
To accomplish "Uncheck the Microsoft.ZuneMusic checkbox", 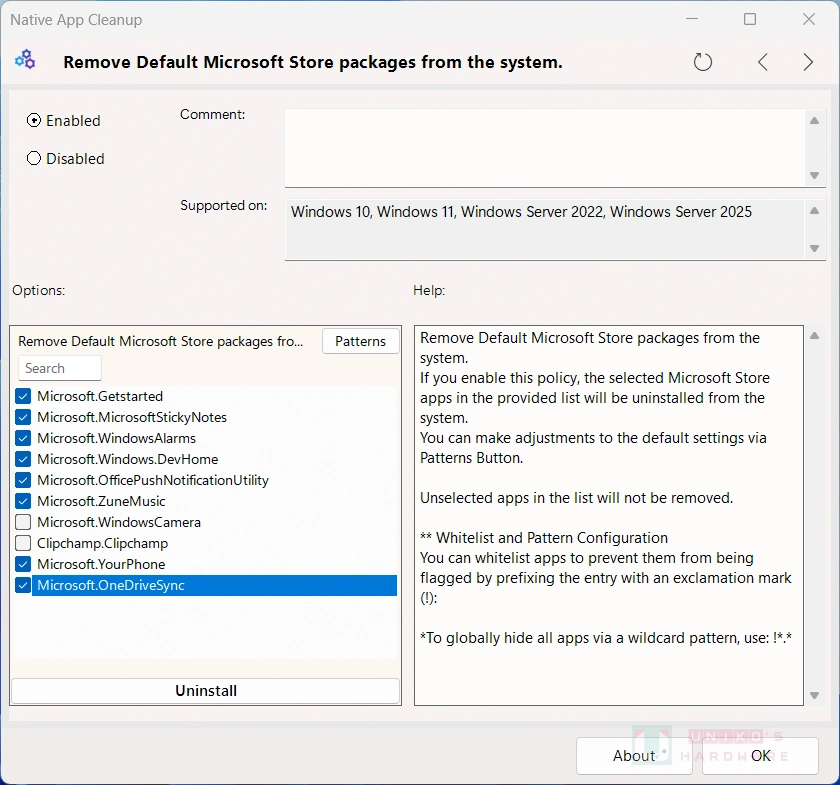I will point(23,502).
